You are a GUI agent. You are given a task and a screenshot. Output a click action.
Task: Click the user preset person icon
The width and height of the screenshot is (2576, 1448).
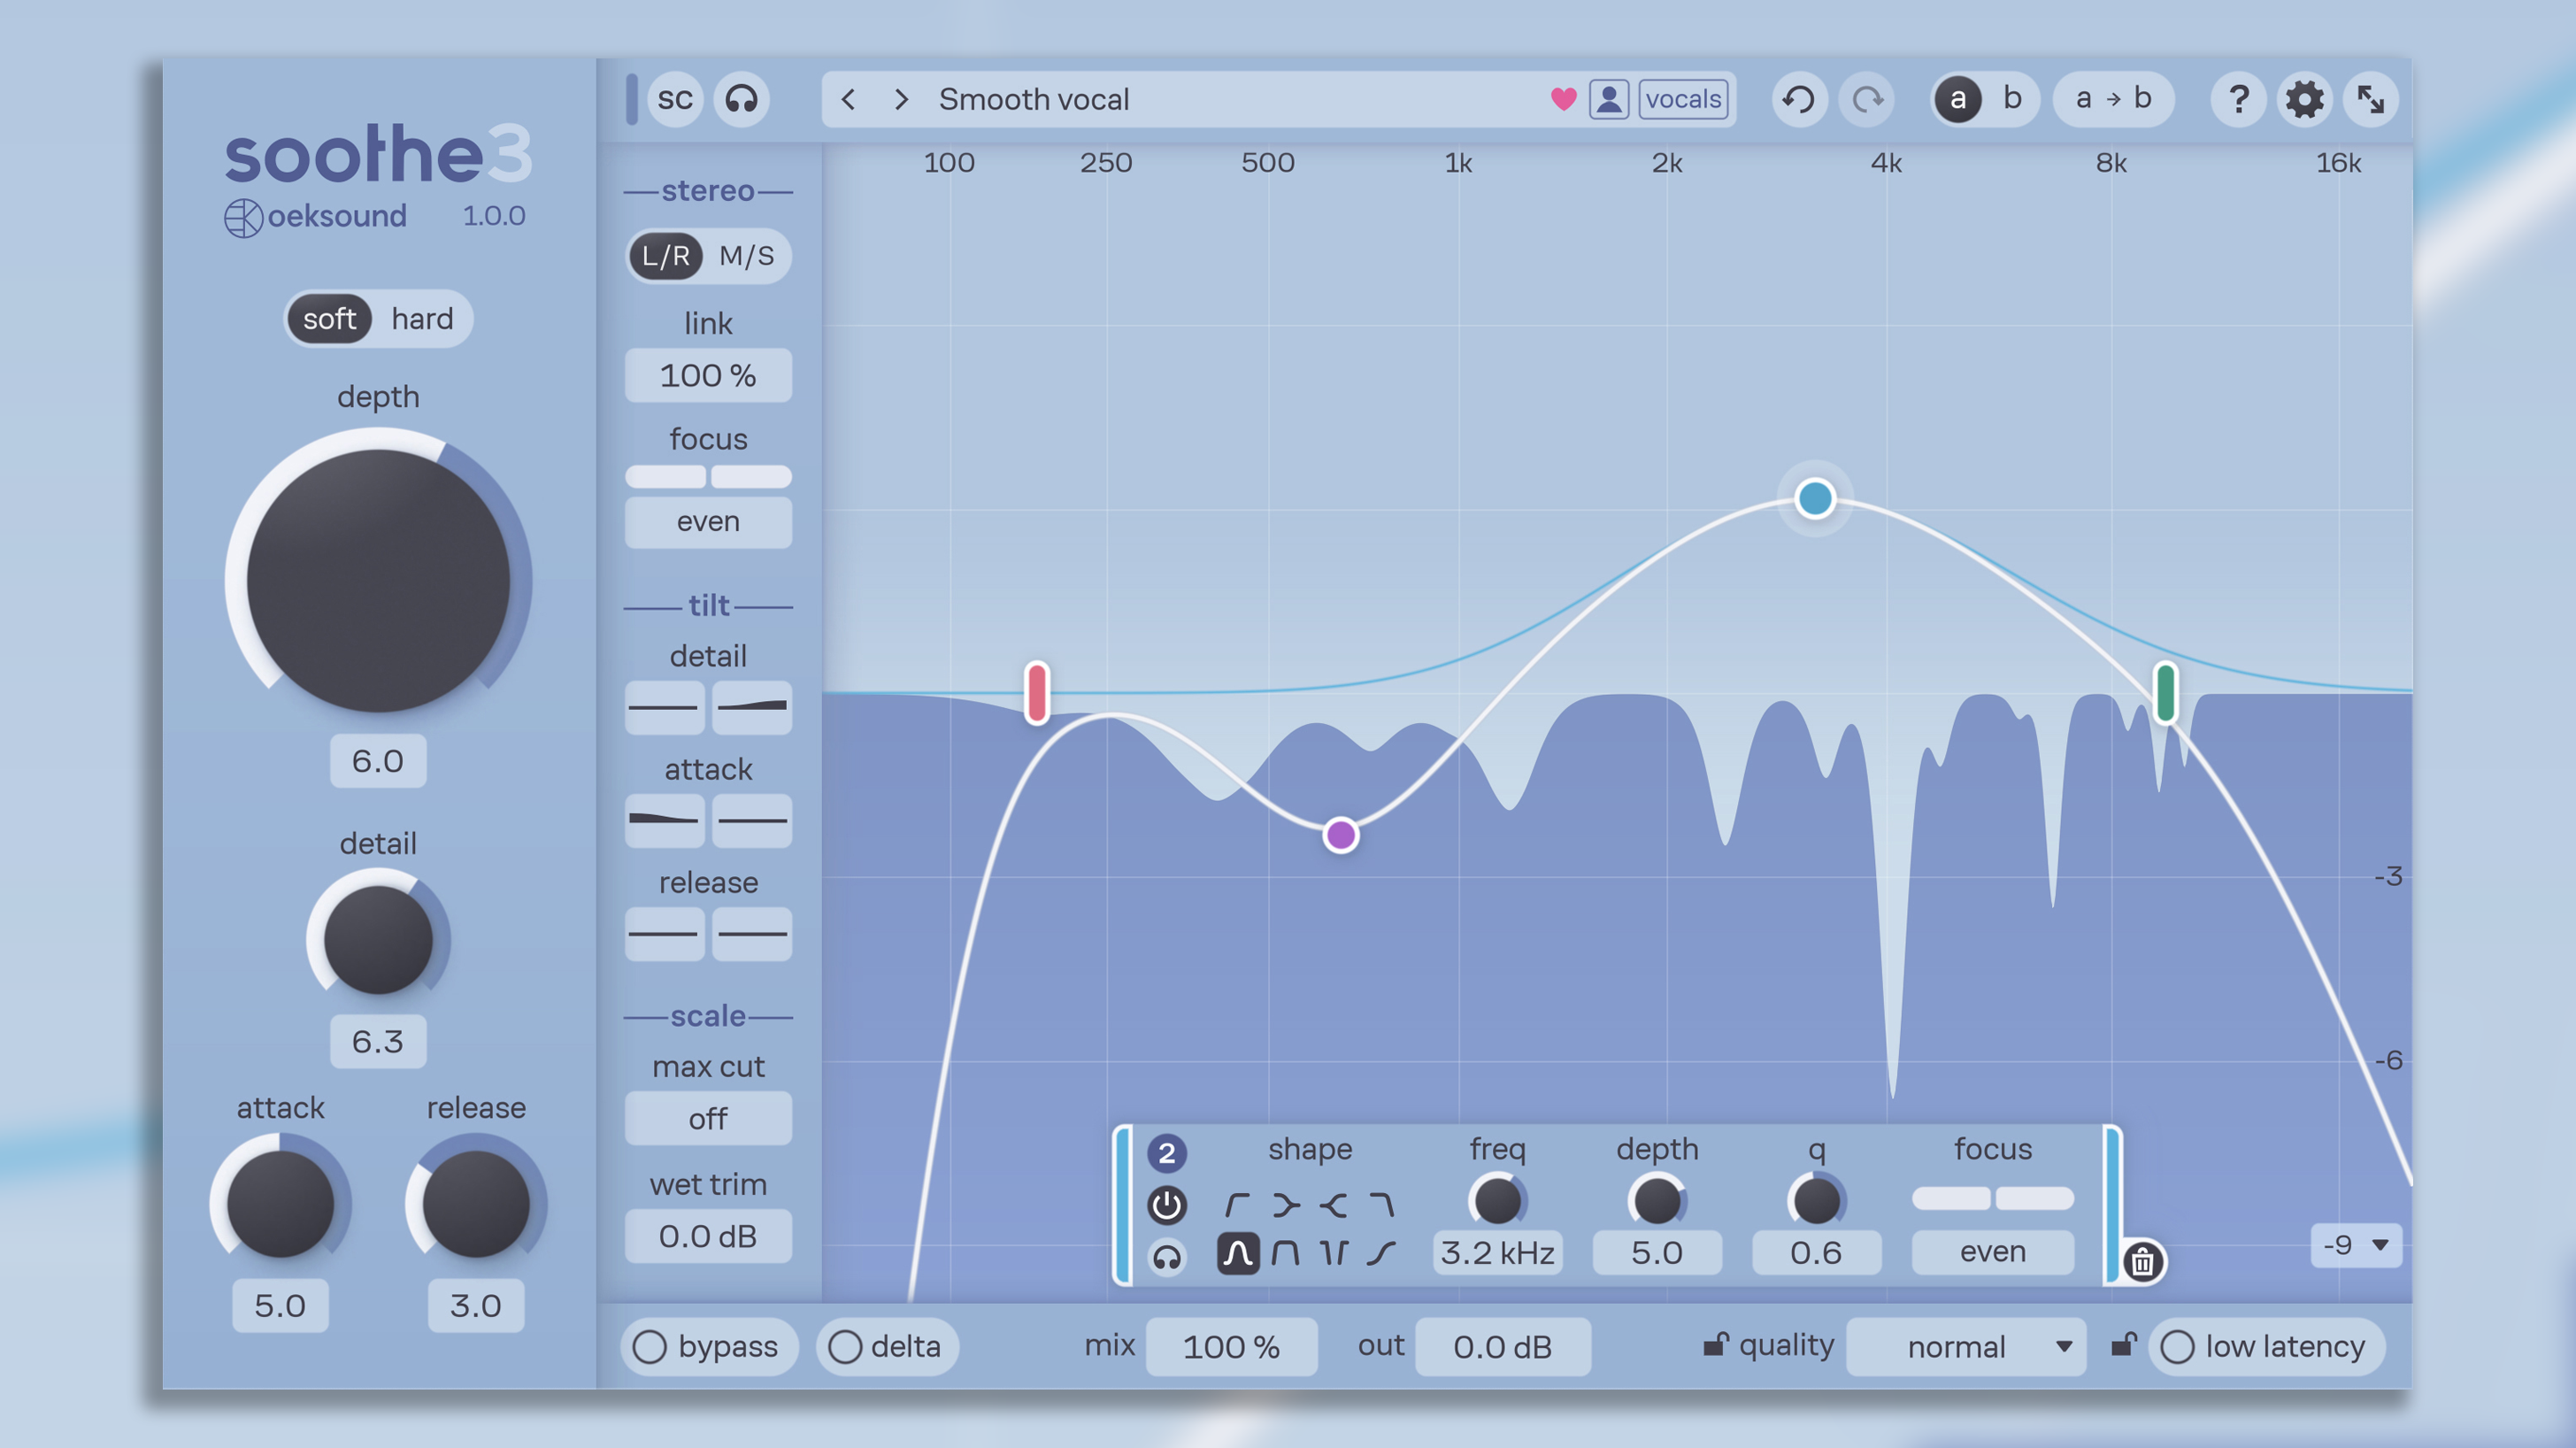pyautogui.click(x=1609, y=99)
